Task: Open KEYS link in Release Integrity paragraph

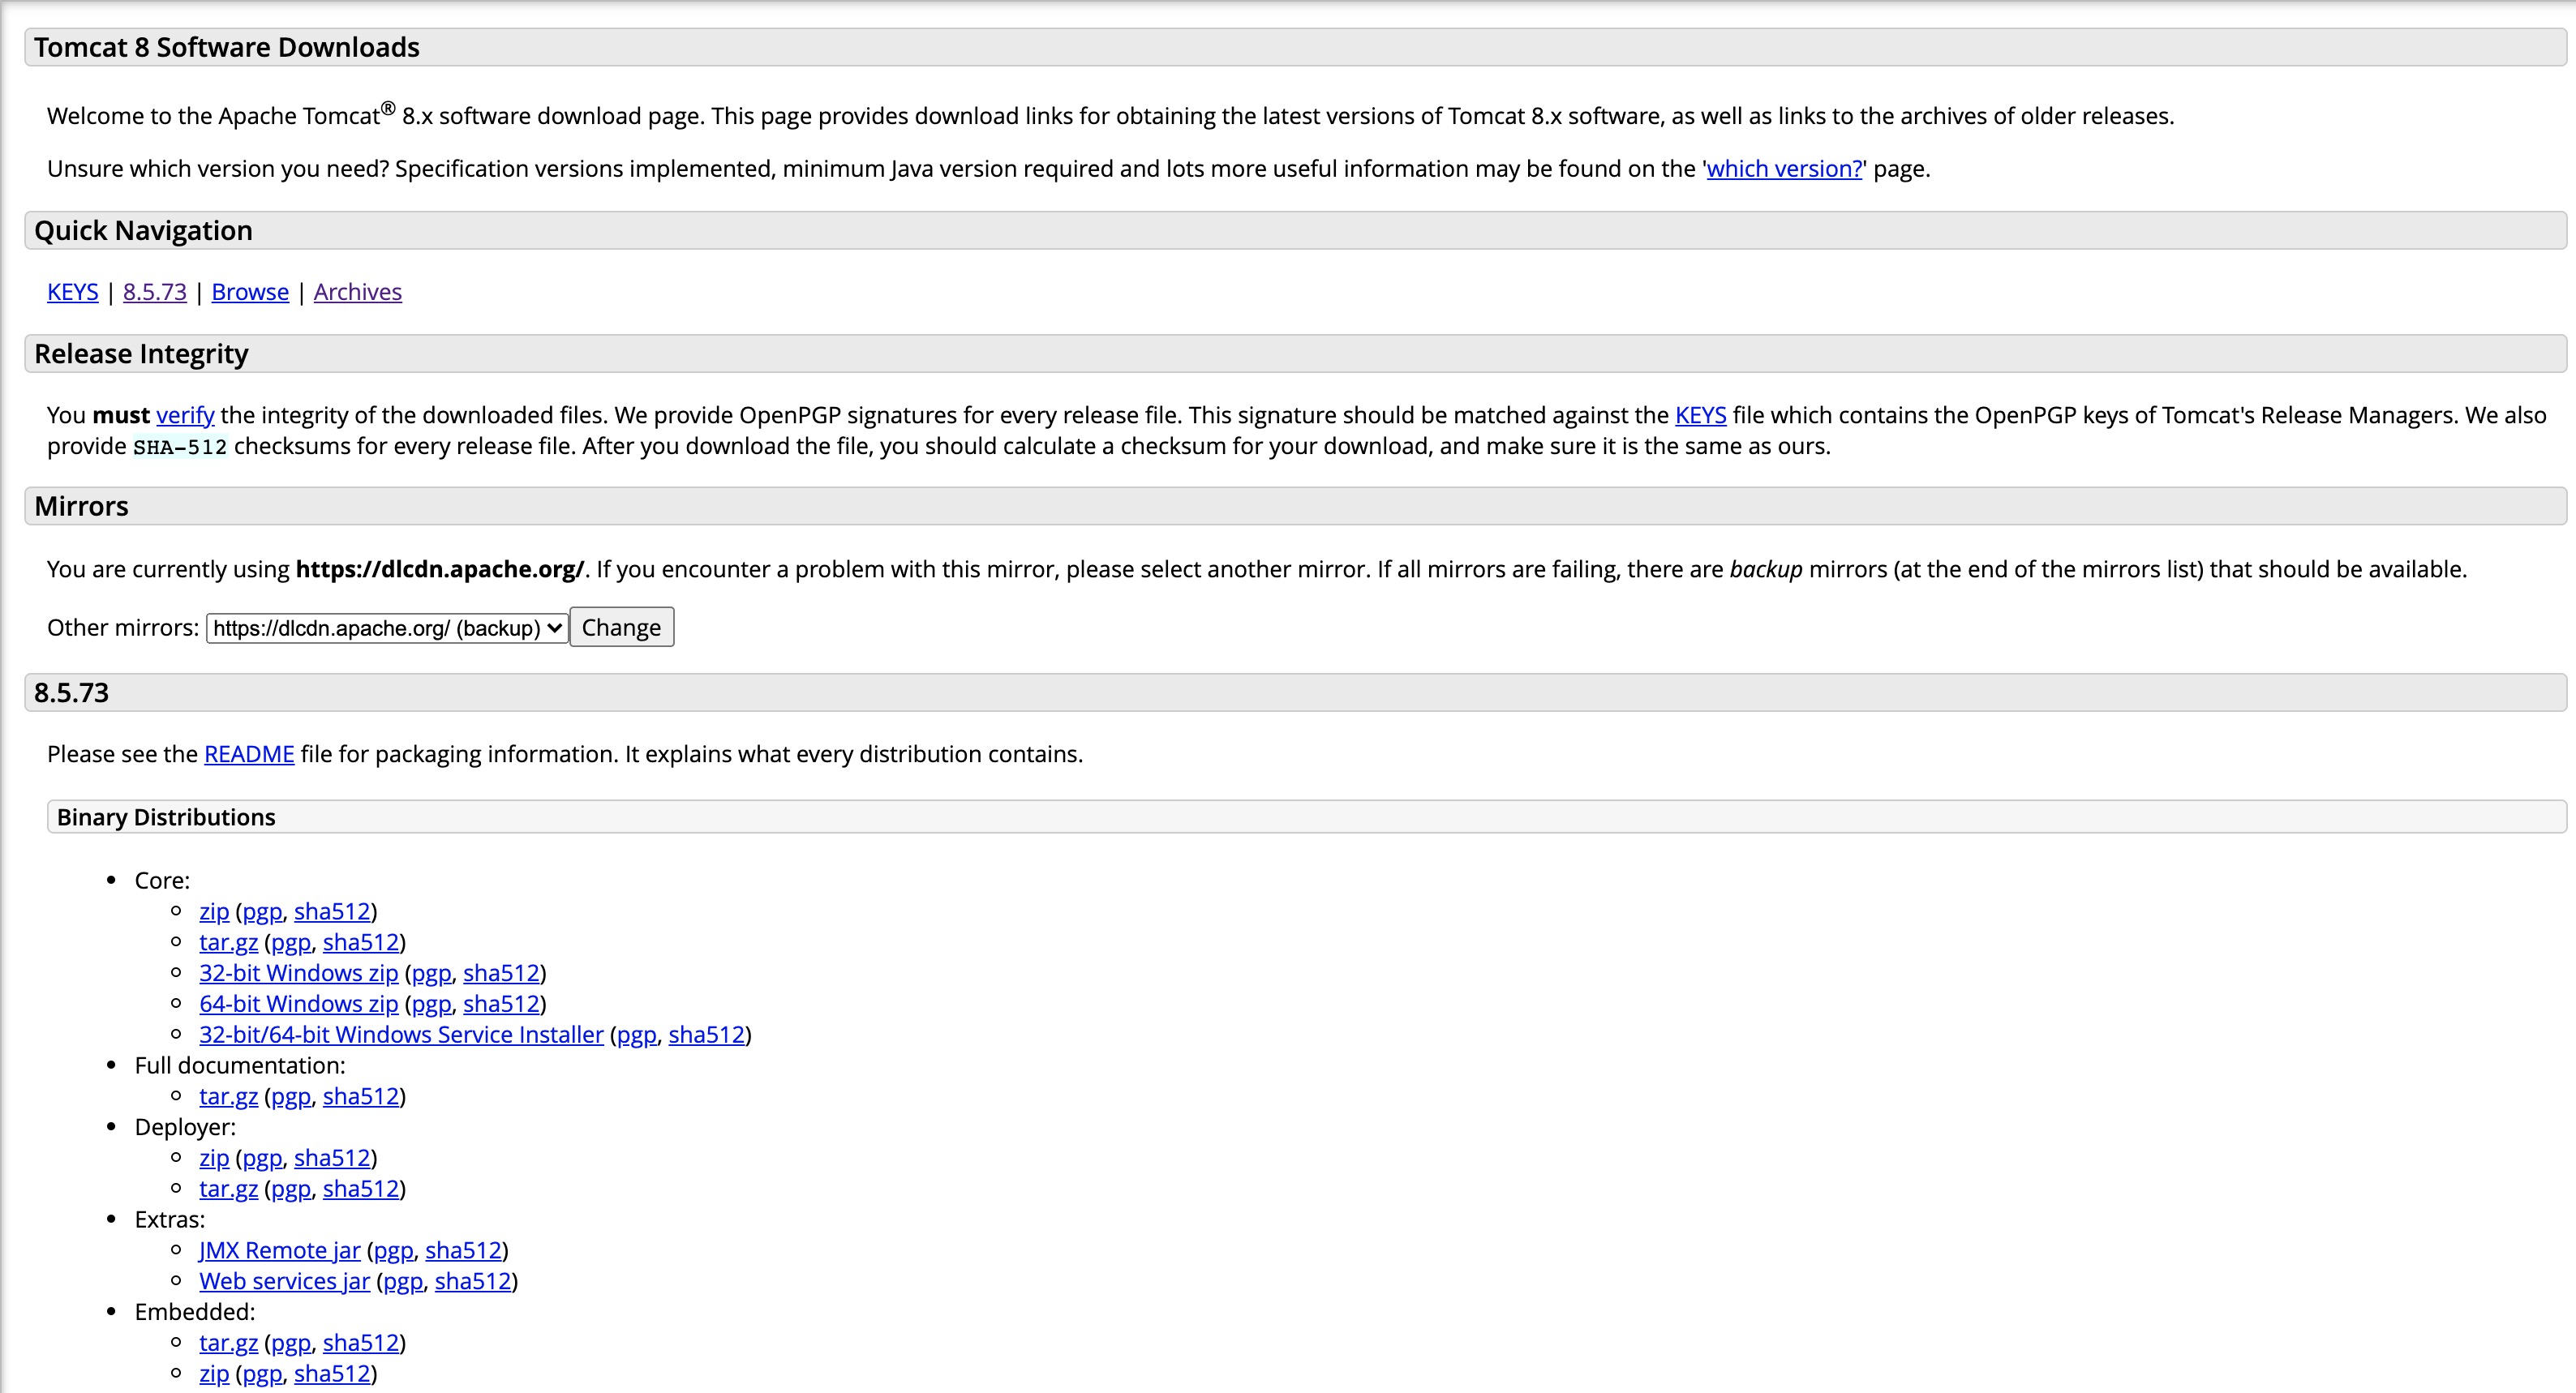Action: pos(1700,415)
